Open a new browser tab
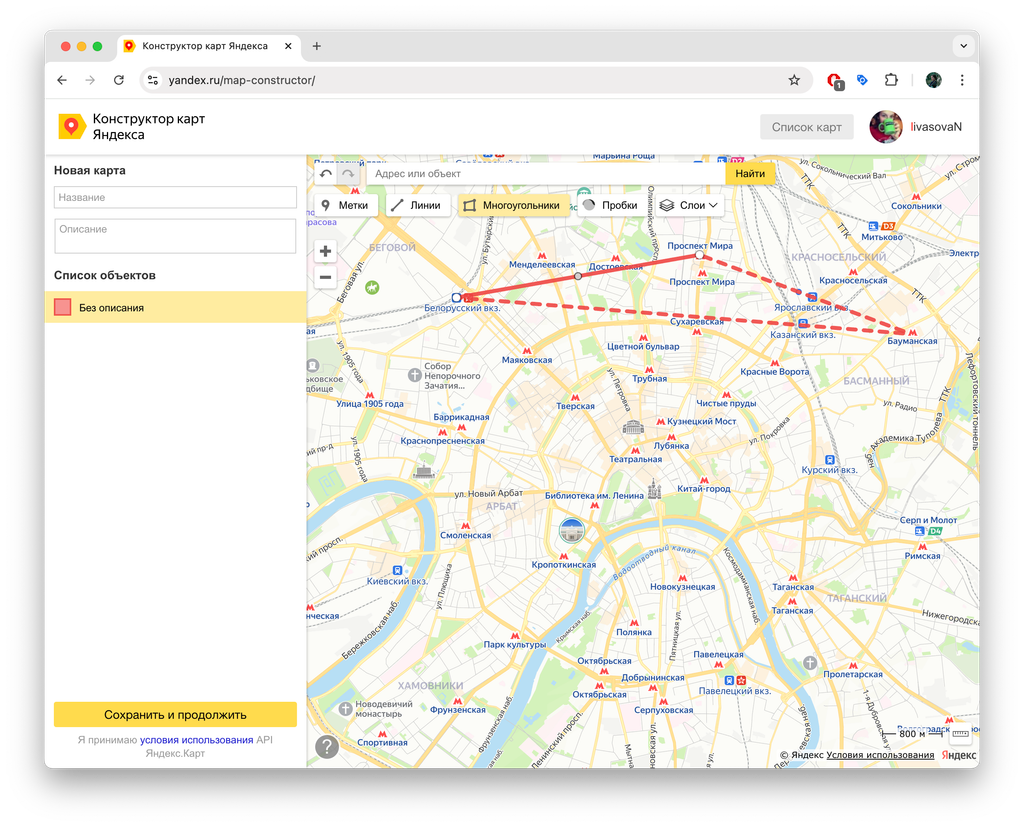 click(317, 46)
